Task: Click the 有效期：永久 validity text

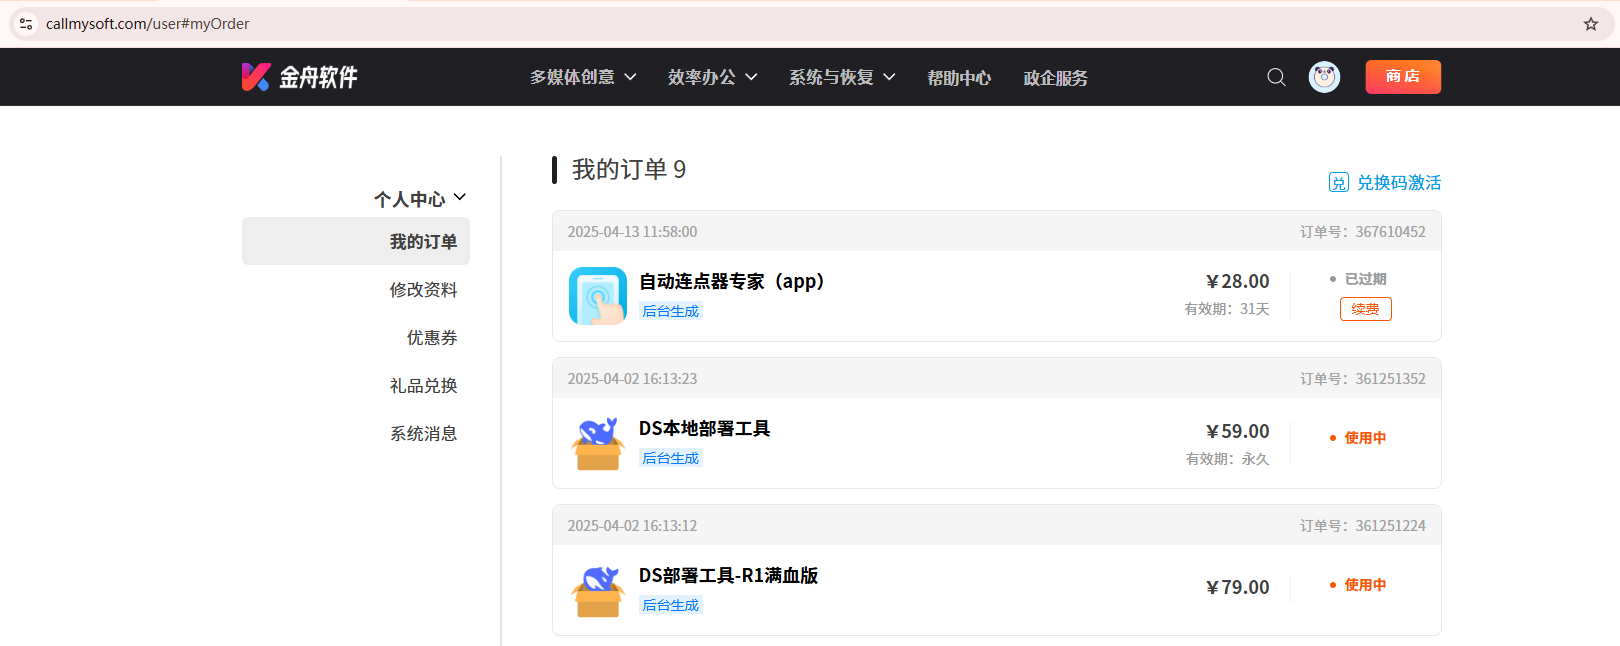Action: pos(1227,459)
